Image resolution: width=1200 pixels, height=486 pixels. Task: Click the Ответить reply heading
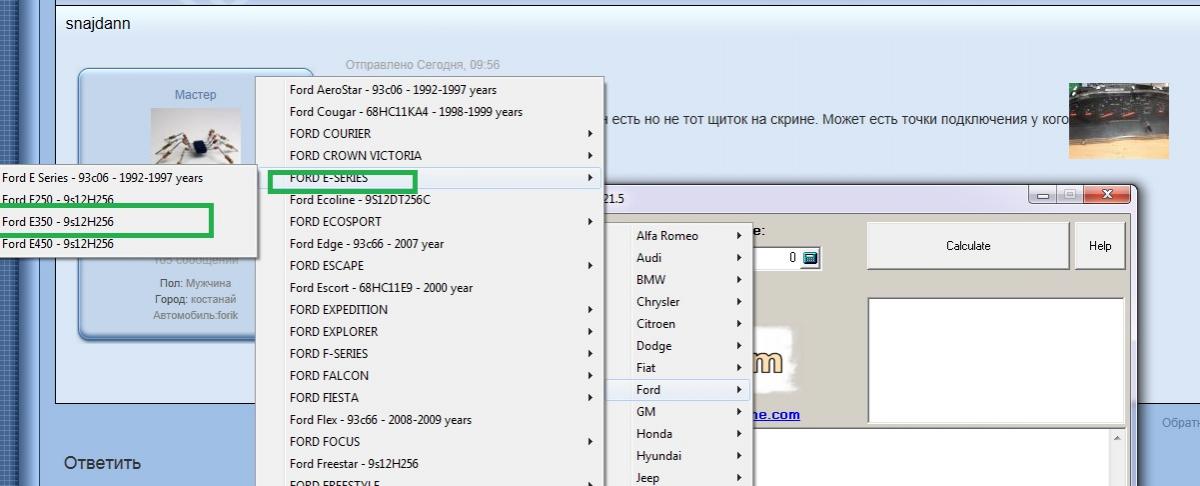point(103,463)
